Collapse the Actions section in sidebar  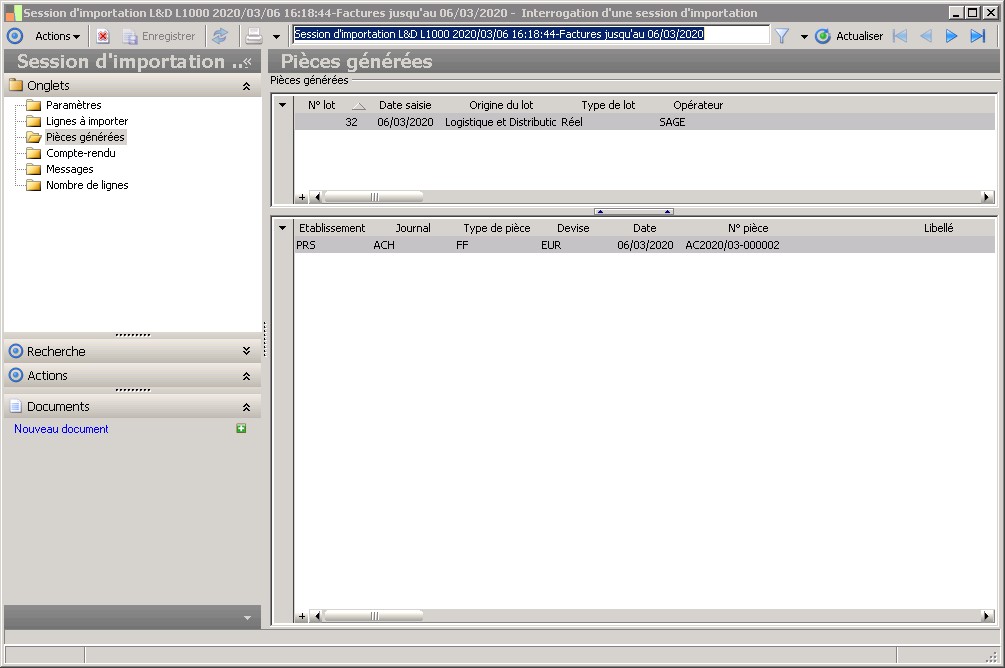[246, 376]
